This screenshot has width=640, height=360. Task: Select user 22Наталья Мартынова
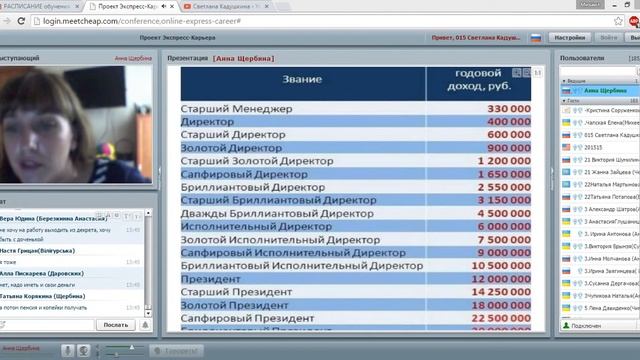[600, 184]
